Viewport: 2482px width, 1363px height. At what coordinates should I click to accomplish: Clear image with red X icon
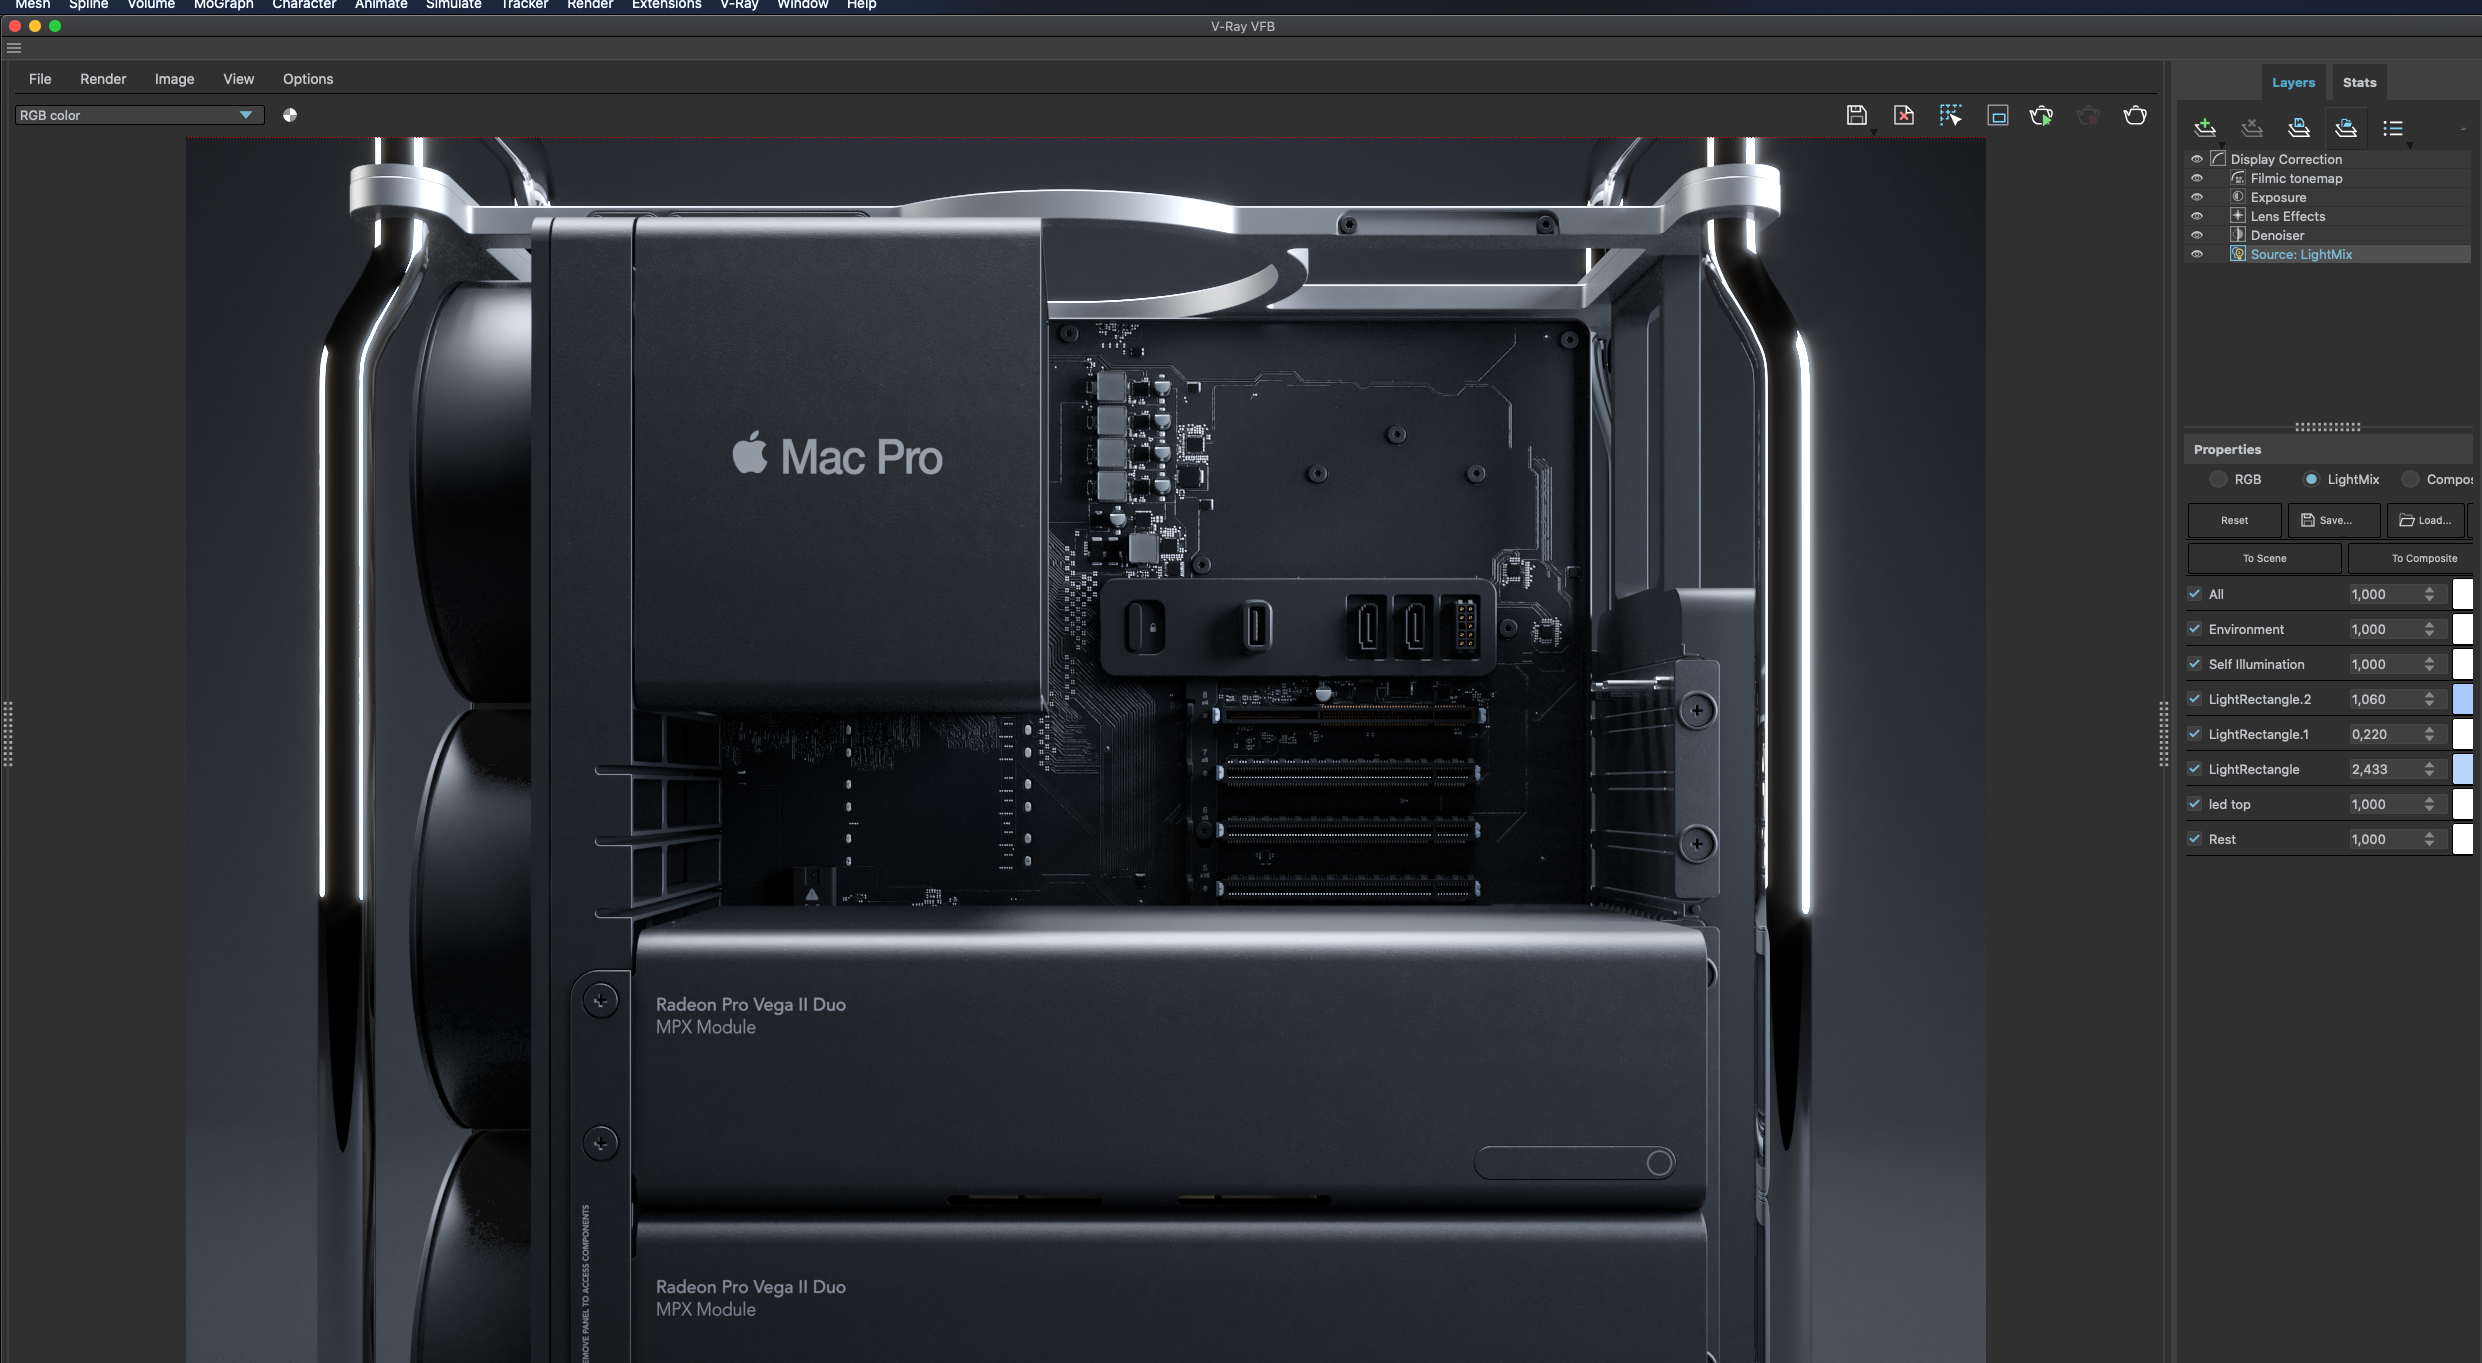(1903, 115)
